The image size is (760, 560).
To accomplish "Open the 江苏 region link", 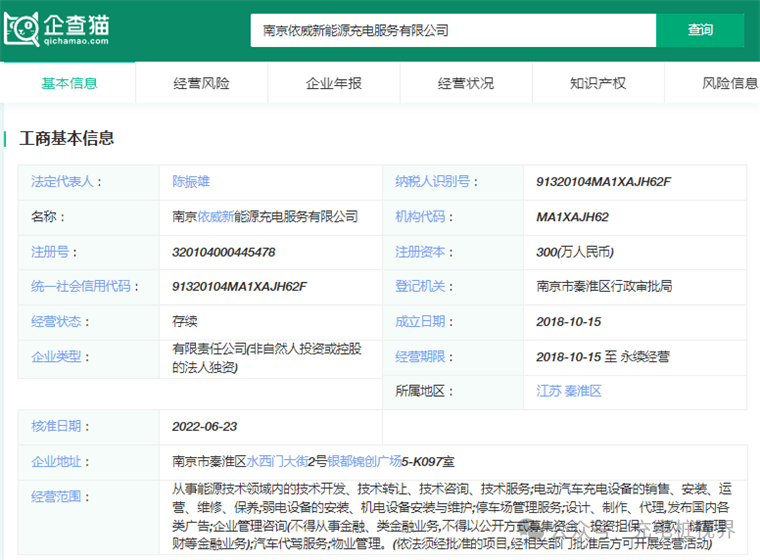I will point(549,391).
